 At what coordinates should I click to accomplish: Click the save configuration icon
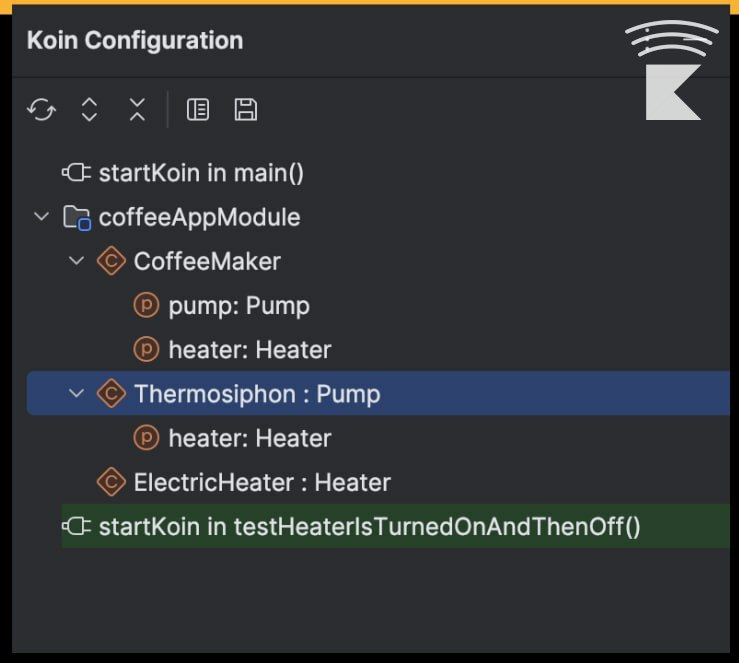[246, 110]
